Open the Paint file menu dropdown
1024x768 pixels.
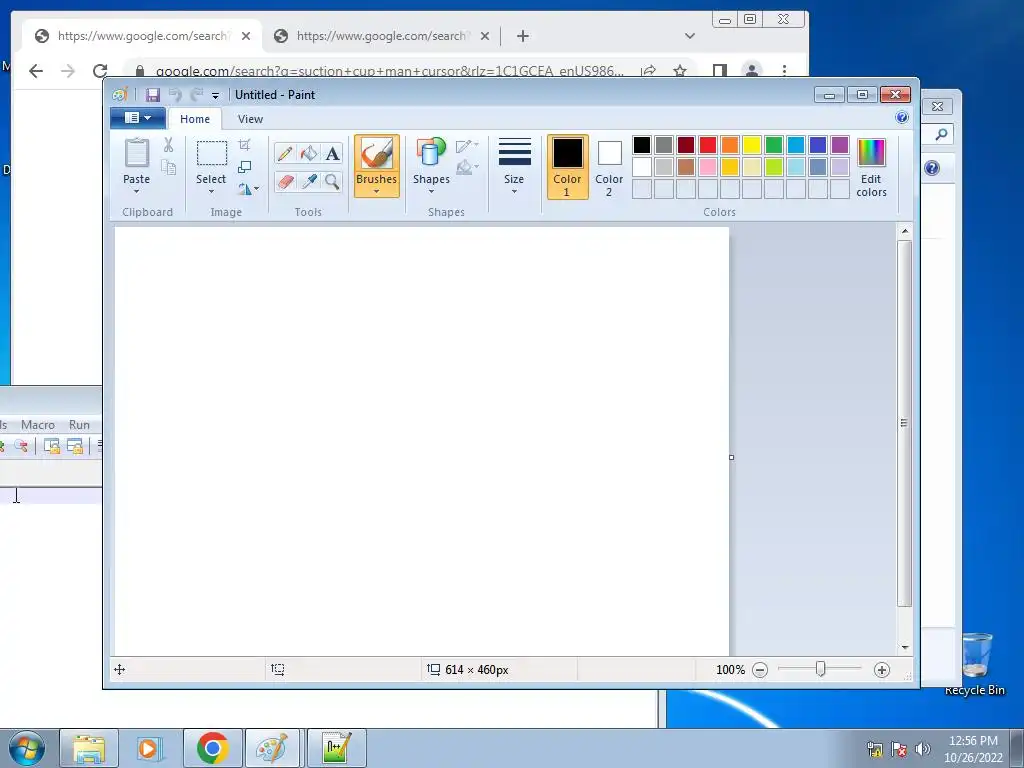click(138, 118)
